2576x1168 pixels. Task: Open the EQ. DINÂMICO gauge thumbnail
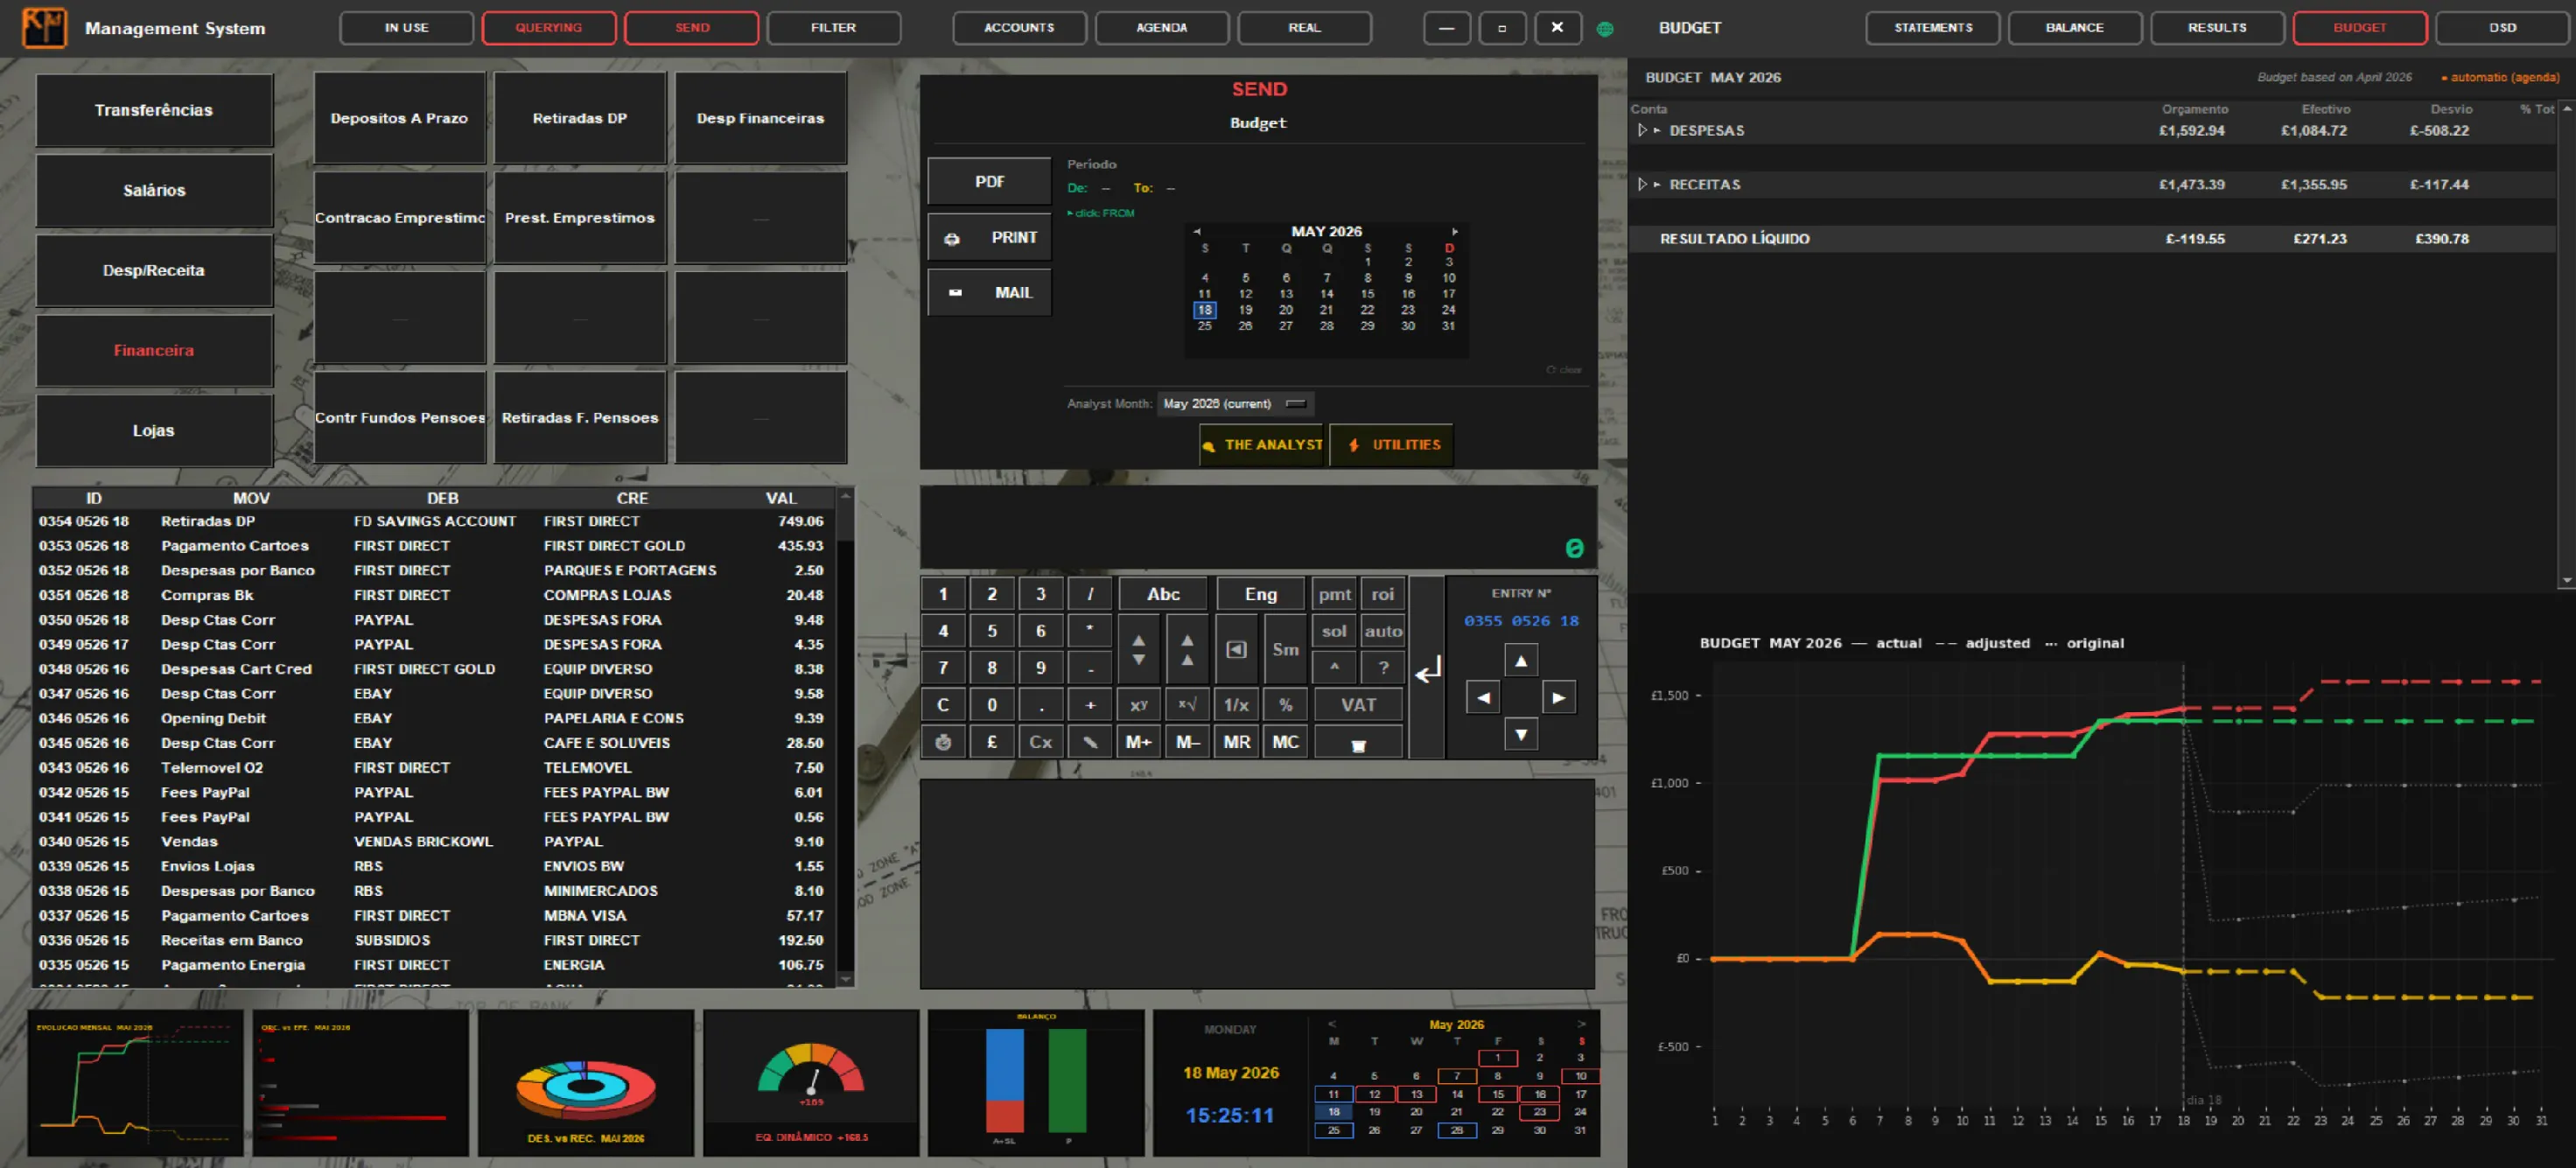click(x=811, y=1082)
